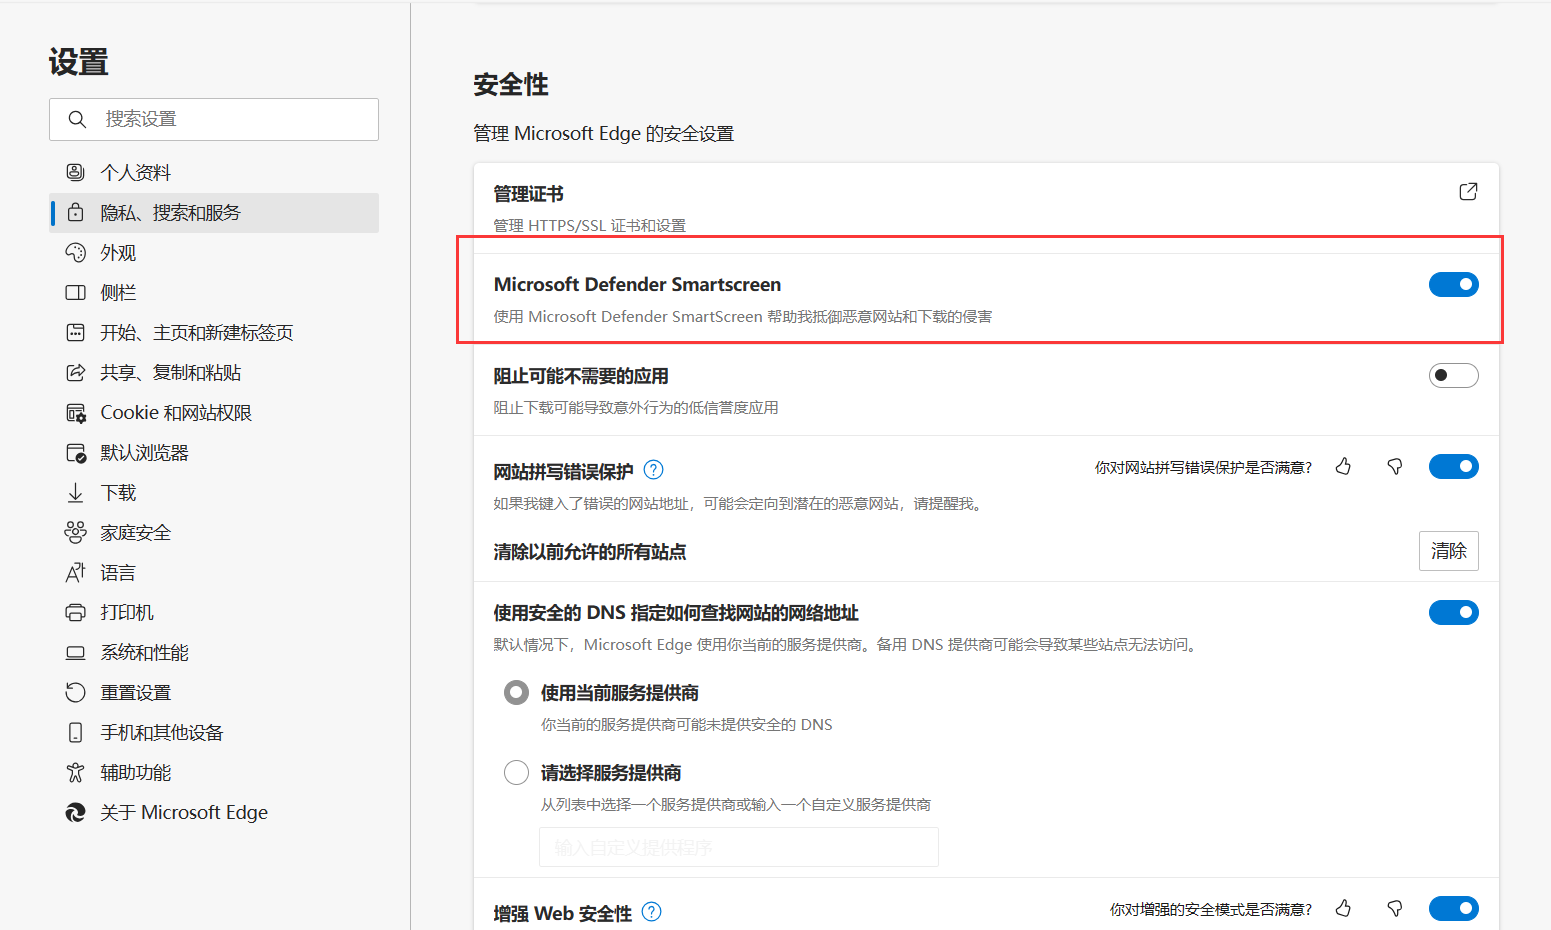Click the search magnifier icon in settings
The height and width of the screenshot is (930, 1551).
77,119
